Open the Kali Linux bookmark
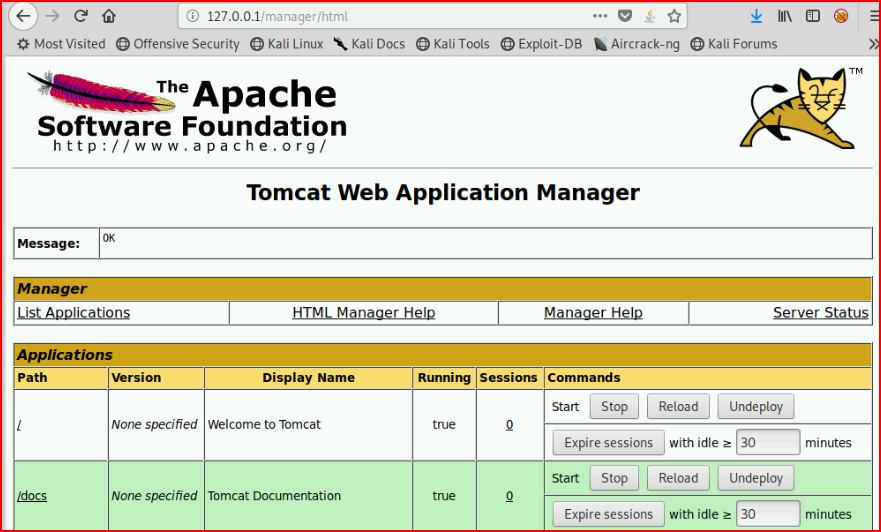 coord(287,44)
